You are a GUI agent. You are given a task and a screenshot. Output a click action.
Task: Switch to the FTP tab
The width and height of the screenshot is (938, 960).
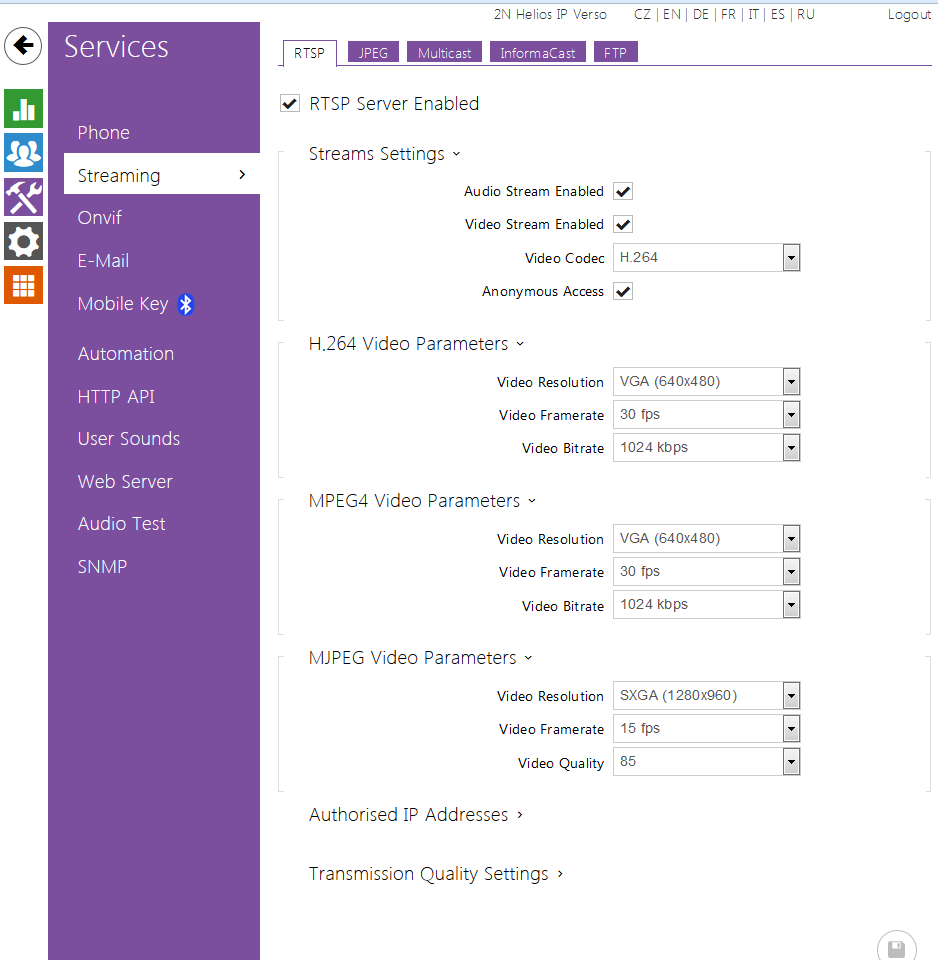tap(615, 53)
